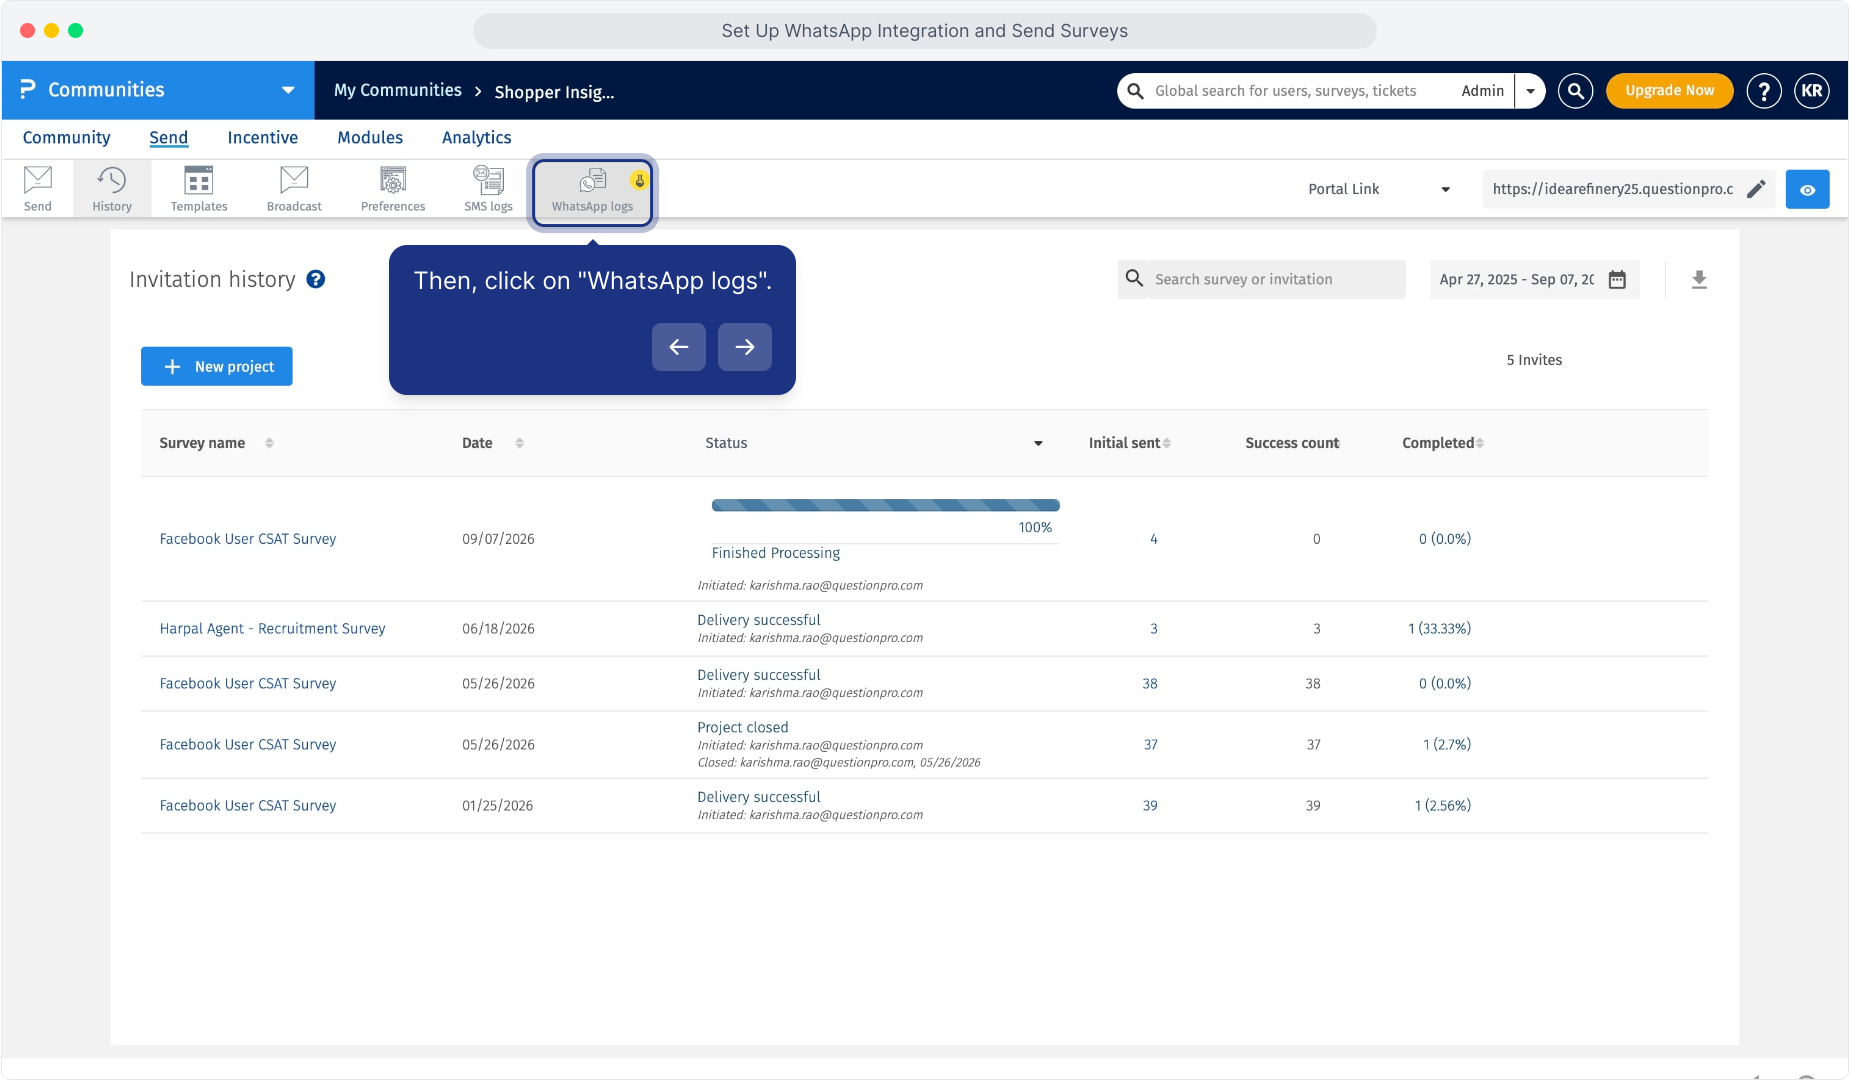The height and width of the screenshot is (1080, 1850).
Task: Select the History toolbar icon
Action: coord(112,188)
